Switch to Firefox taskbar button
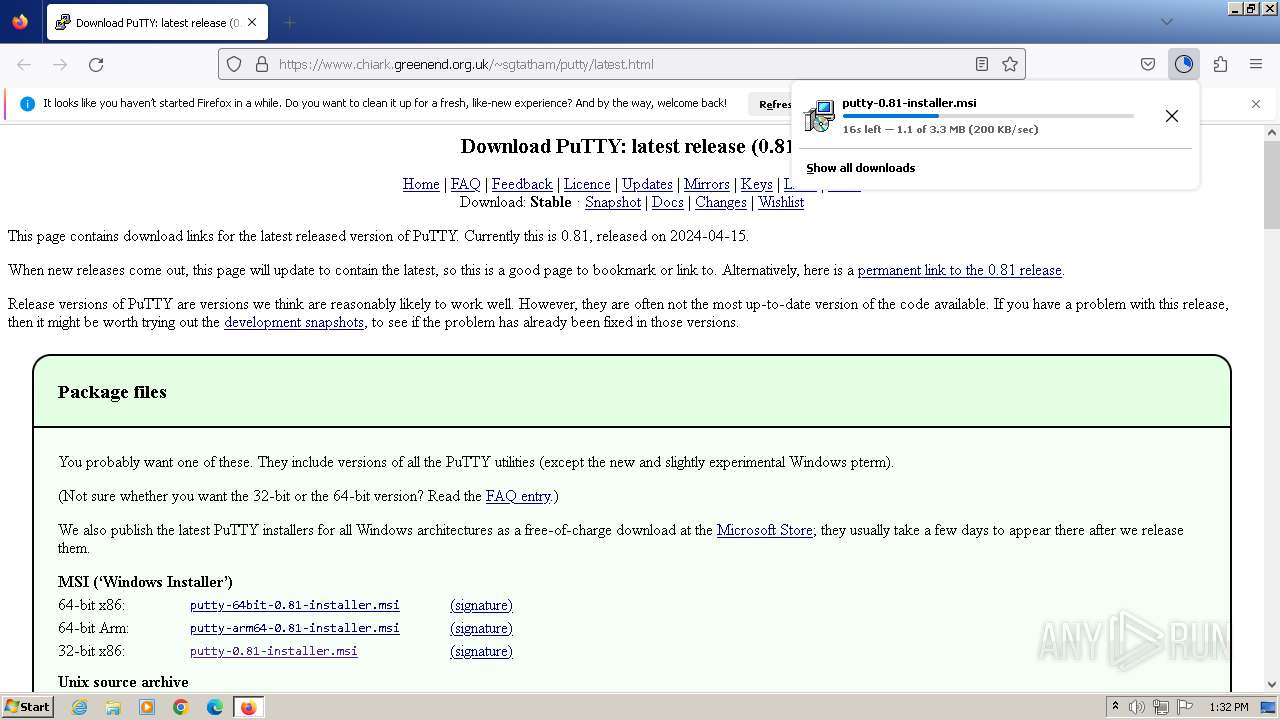Viewport: 1280px width, 720px height. tap(248, 707)
